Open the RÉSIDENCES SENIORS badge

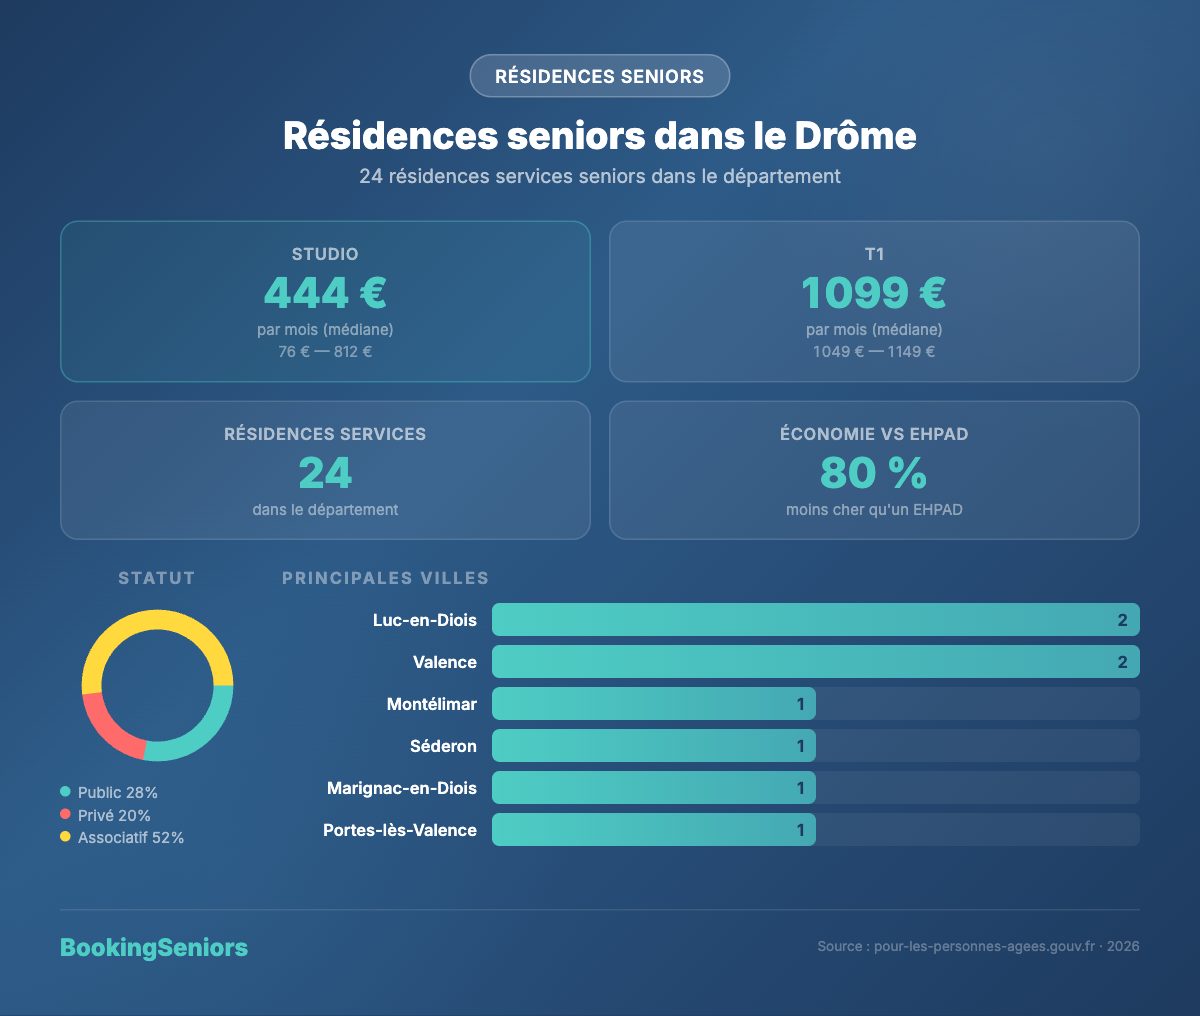(x=599, y=76)
